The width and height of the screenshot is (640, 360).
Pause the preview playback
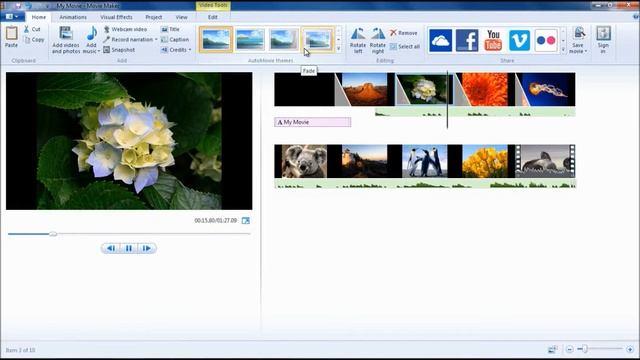point(129,248)
